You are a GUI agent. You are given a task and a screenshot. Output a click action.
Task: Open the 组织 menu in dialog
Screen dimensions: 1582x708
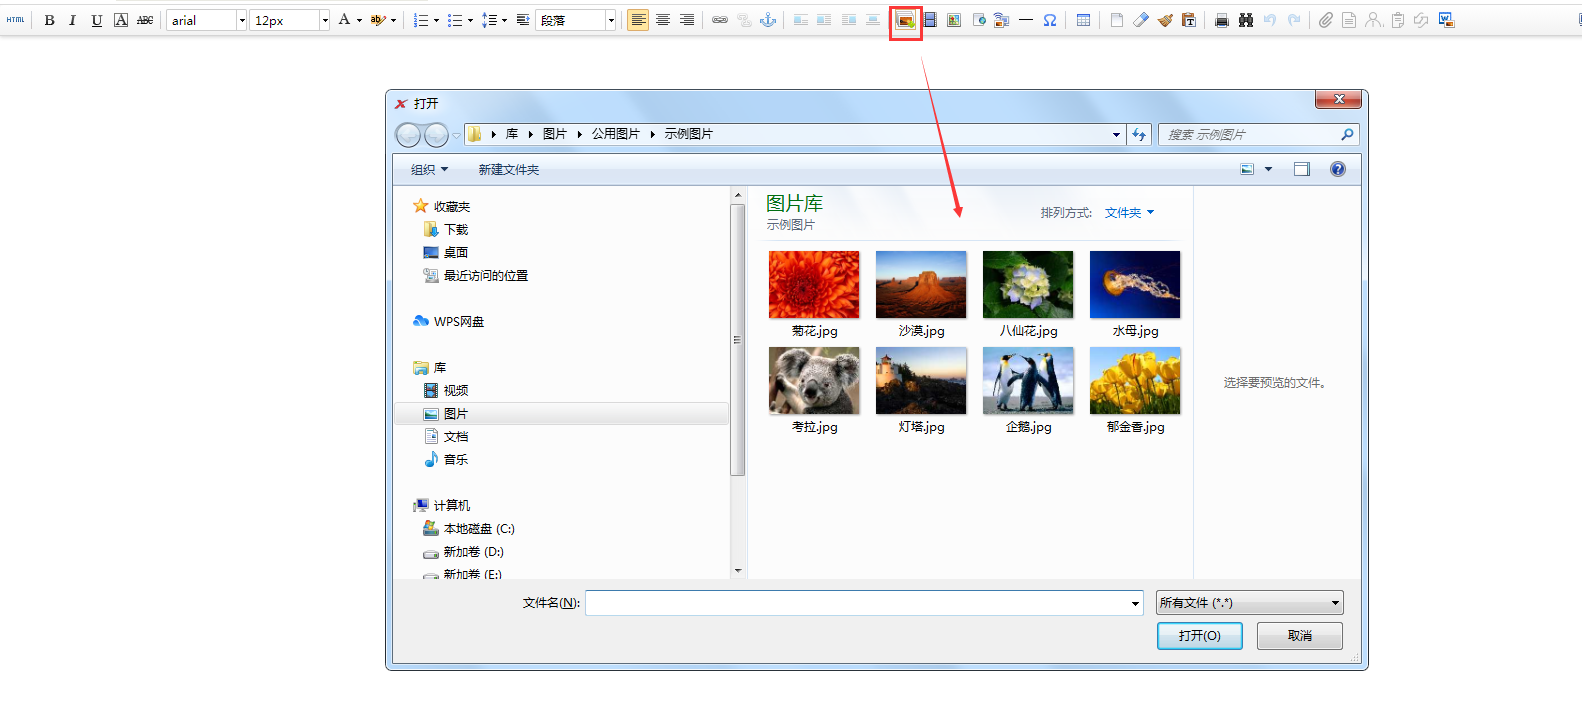click(x=429, y=170)
